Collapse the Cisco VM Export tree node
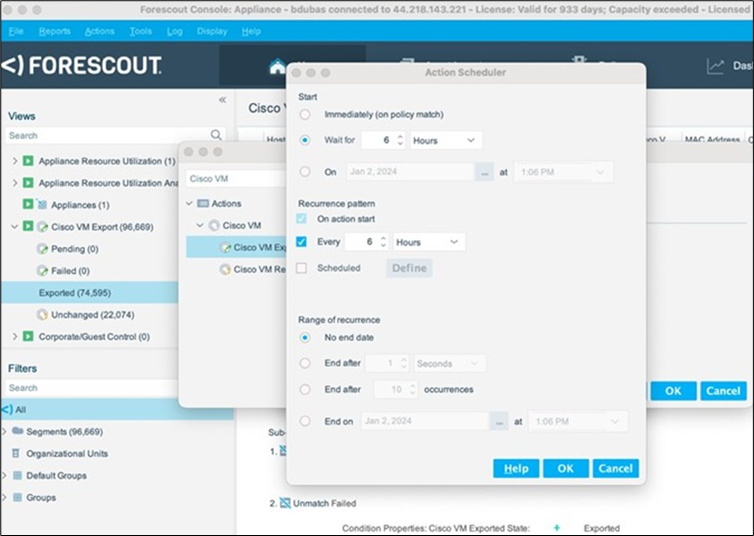 click(15, 226)
